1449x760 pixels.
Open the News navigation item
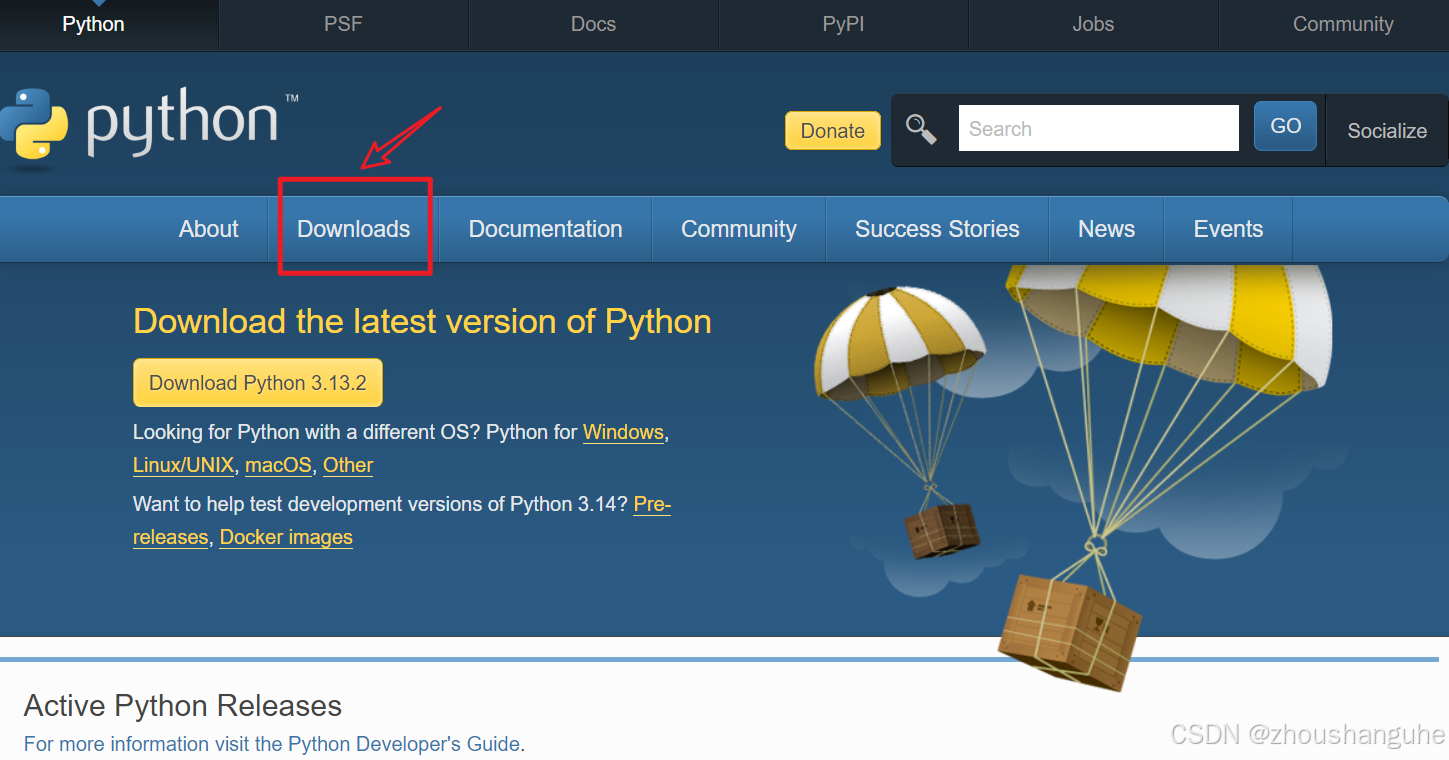tap(1106, 229)
